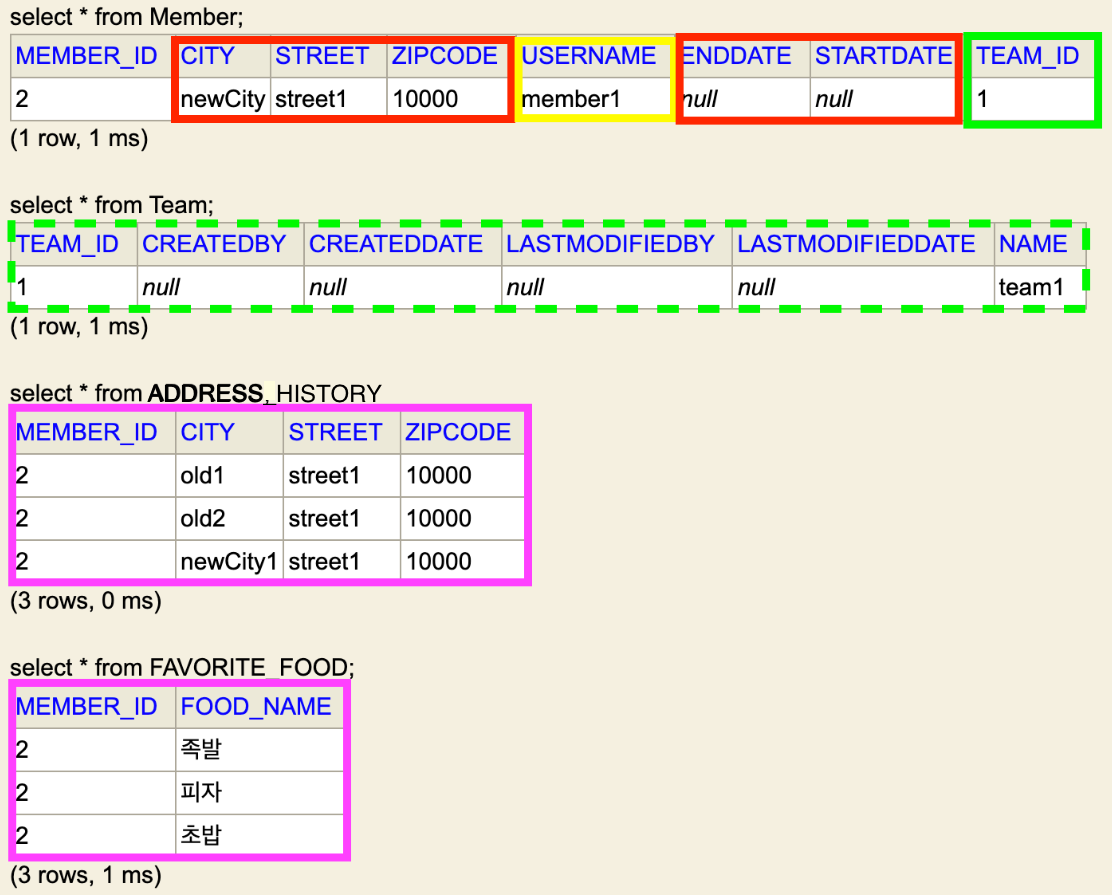Click TEAM_ID header in Member table
Image resolution: width=1112 pixels, height=895 pixels.
(x=1028, y=55)
